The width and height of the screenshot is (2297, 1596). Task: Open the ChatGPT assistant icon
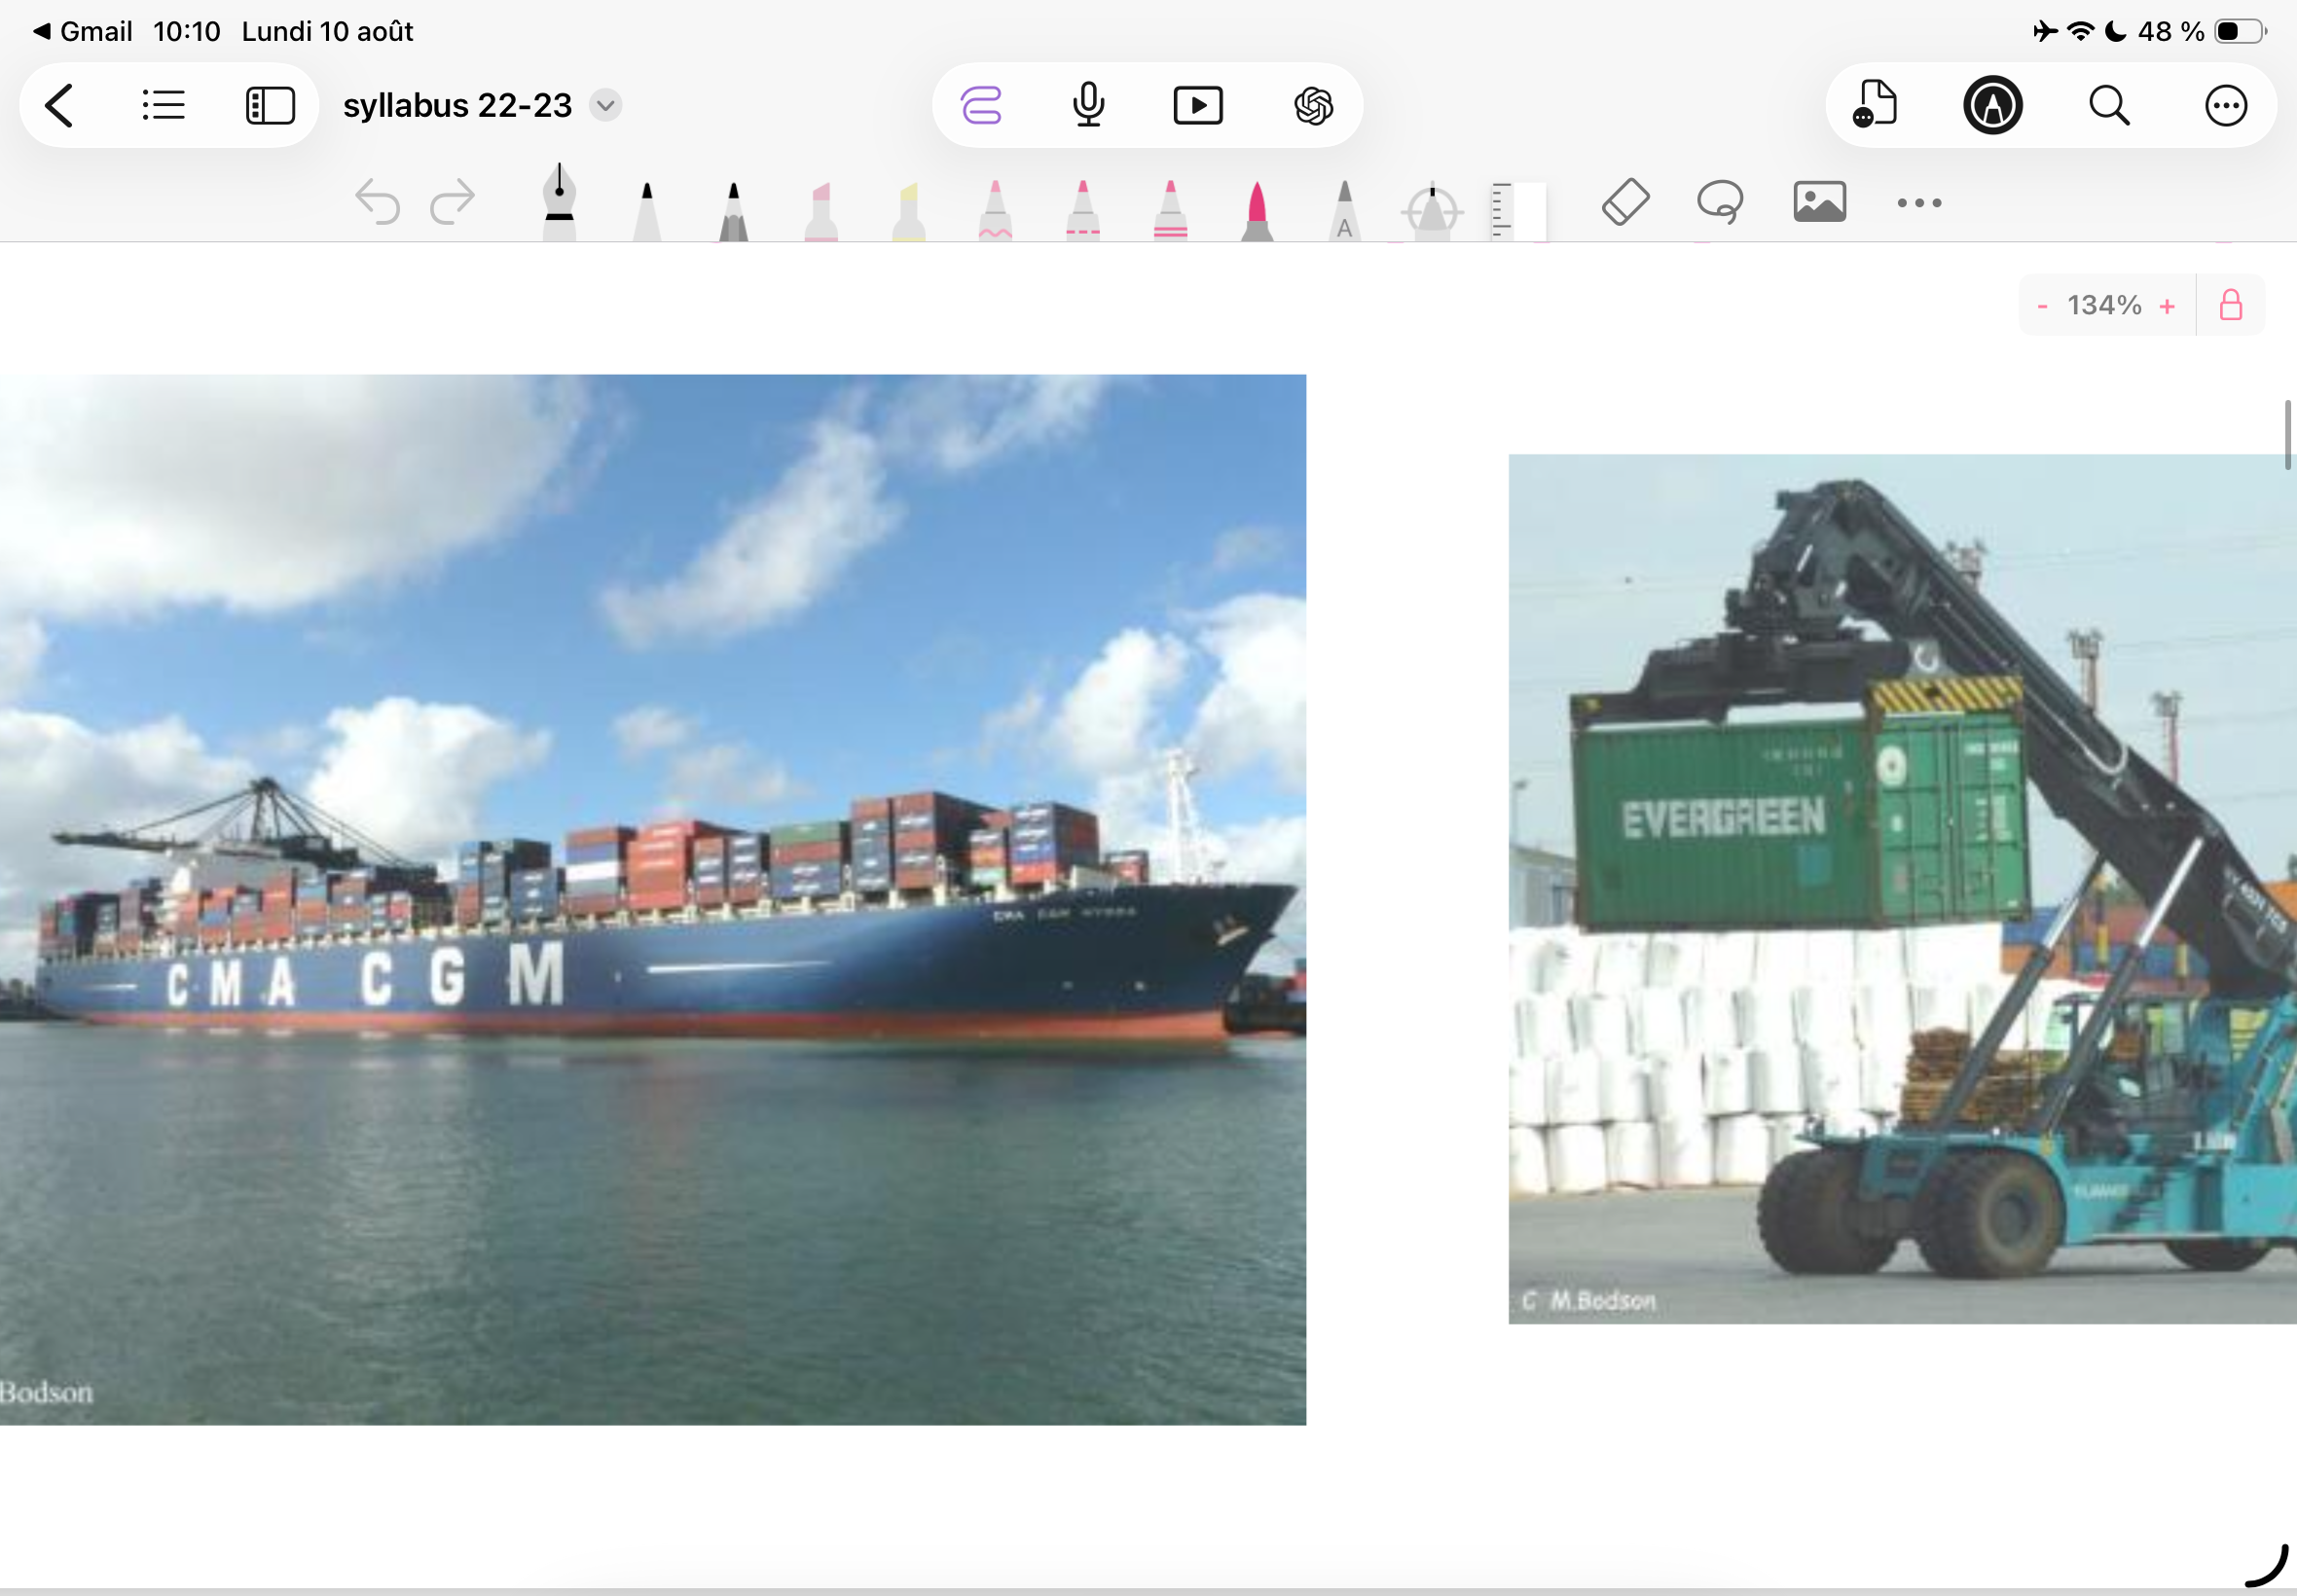pyautogui.click(x=1313, y=105)
